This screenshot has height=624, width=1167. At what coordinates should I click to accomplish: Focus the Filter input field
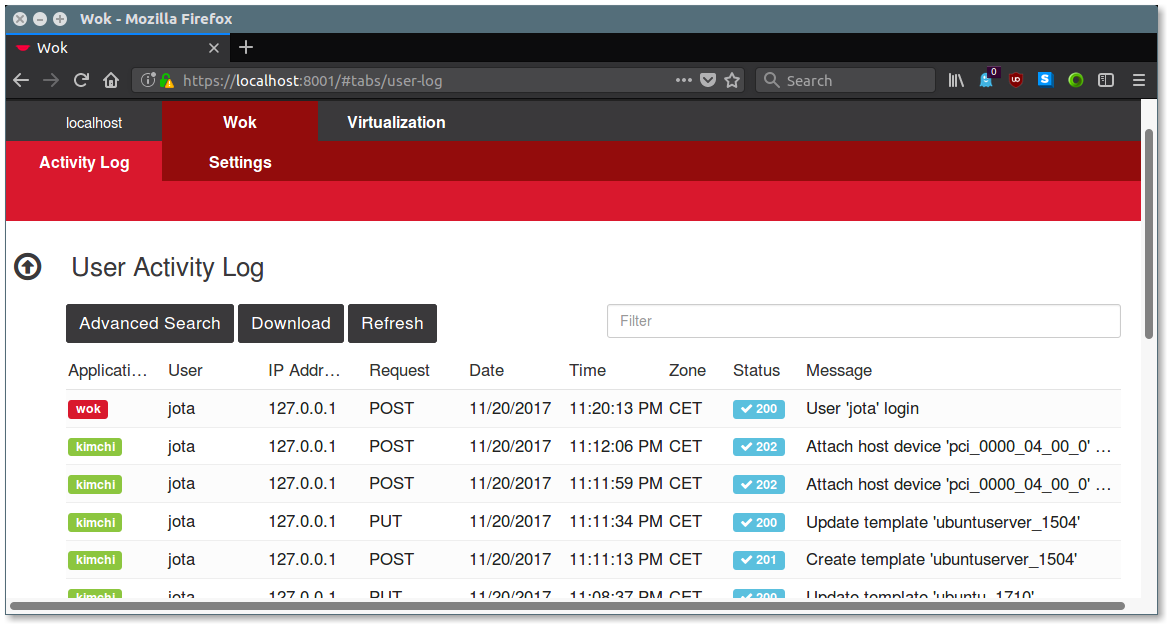[863, 321]
